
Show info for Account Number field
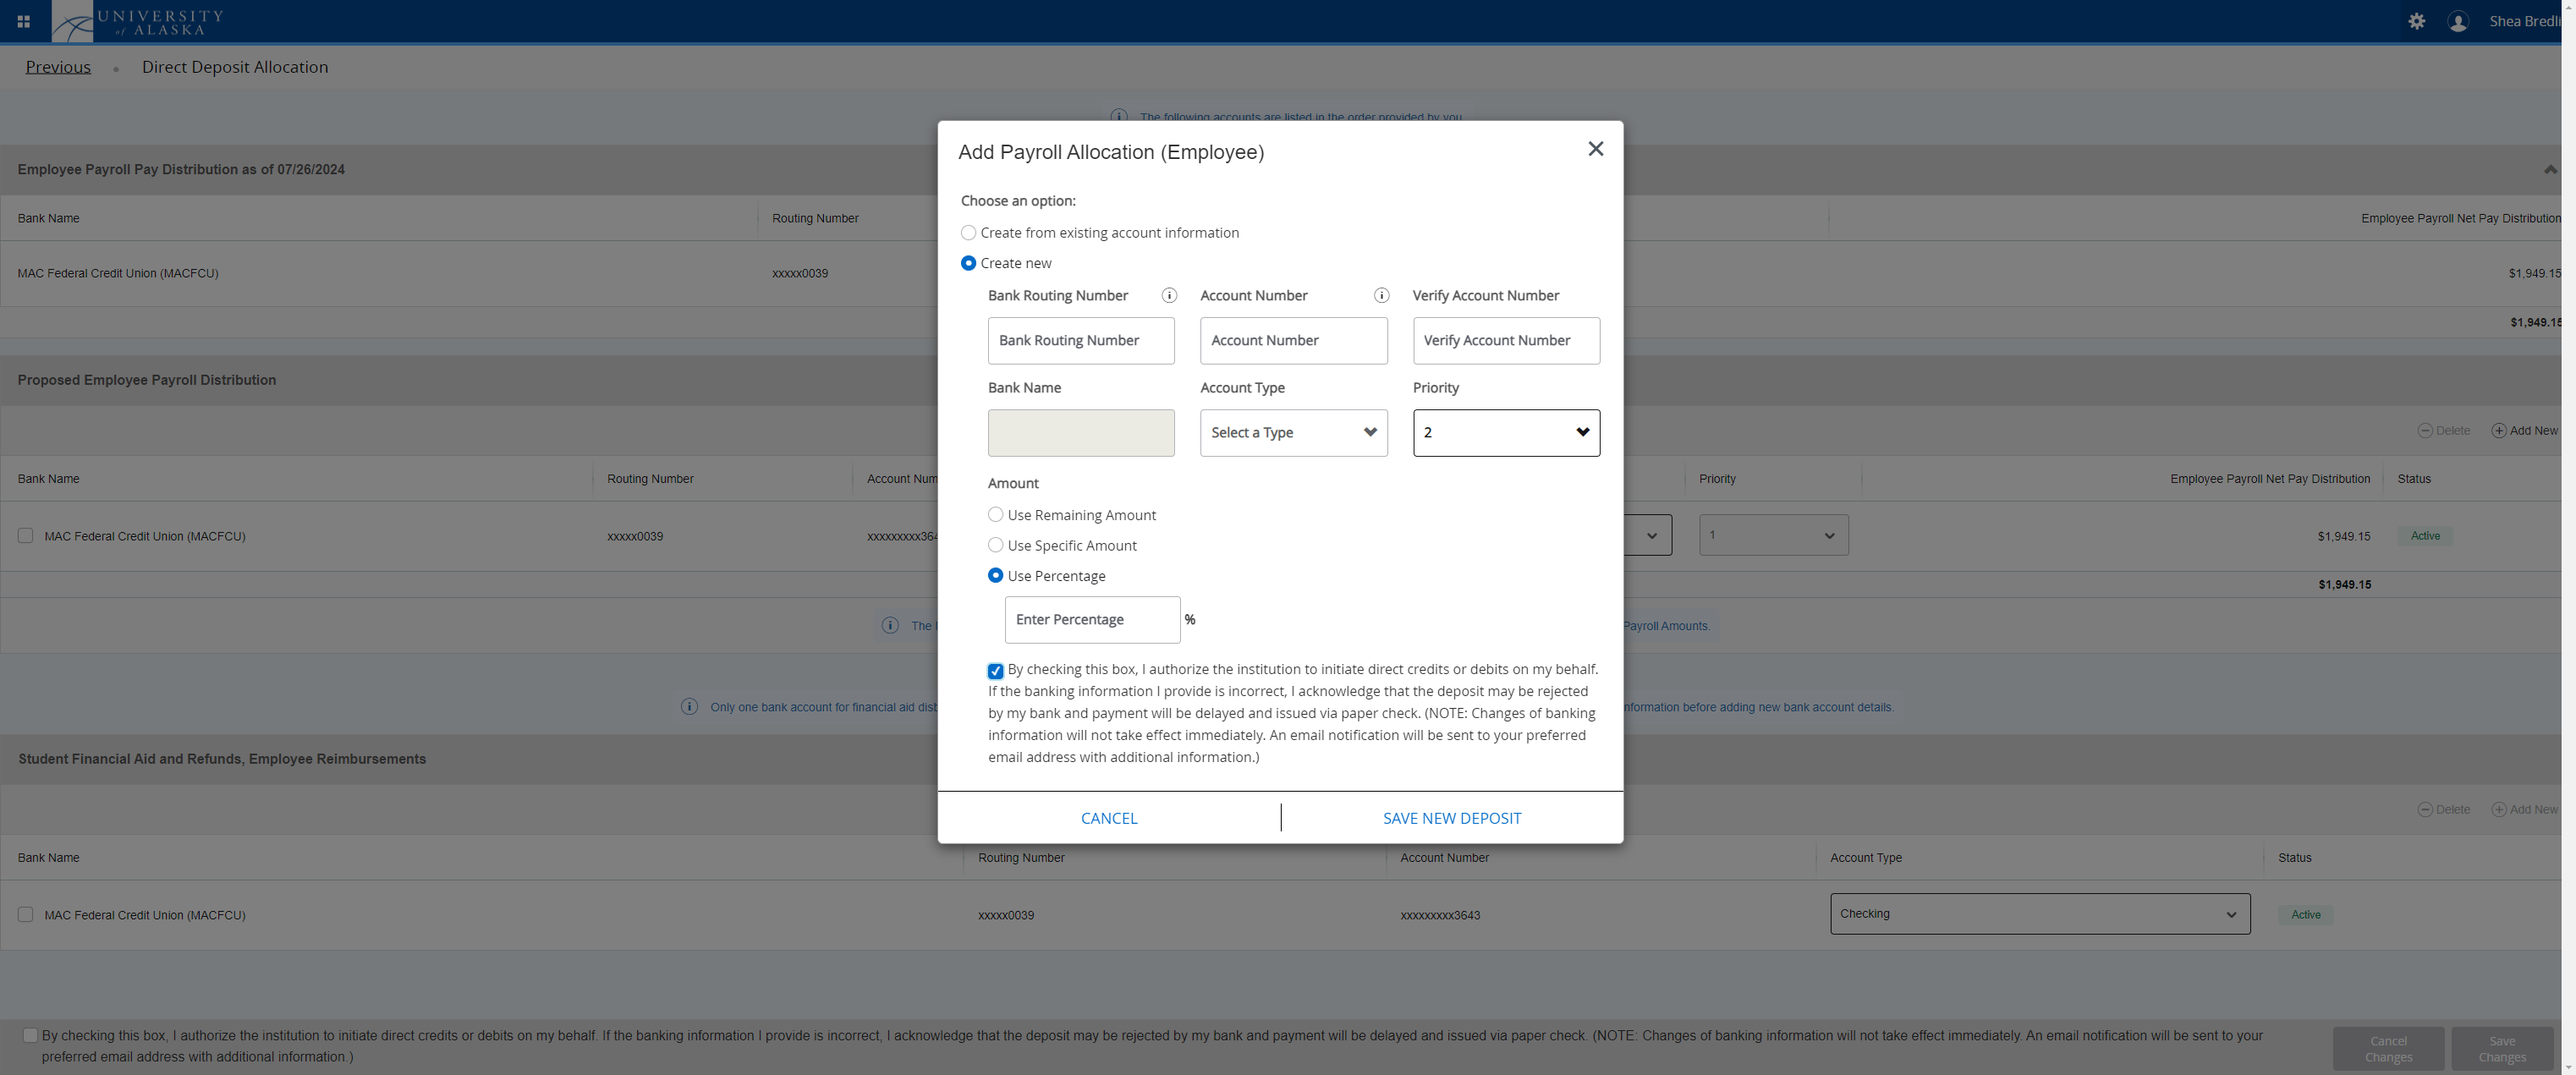pos(1381,295)
